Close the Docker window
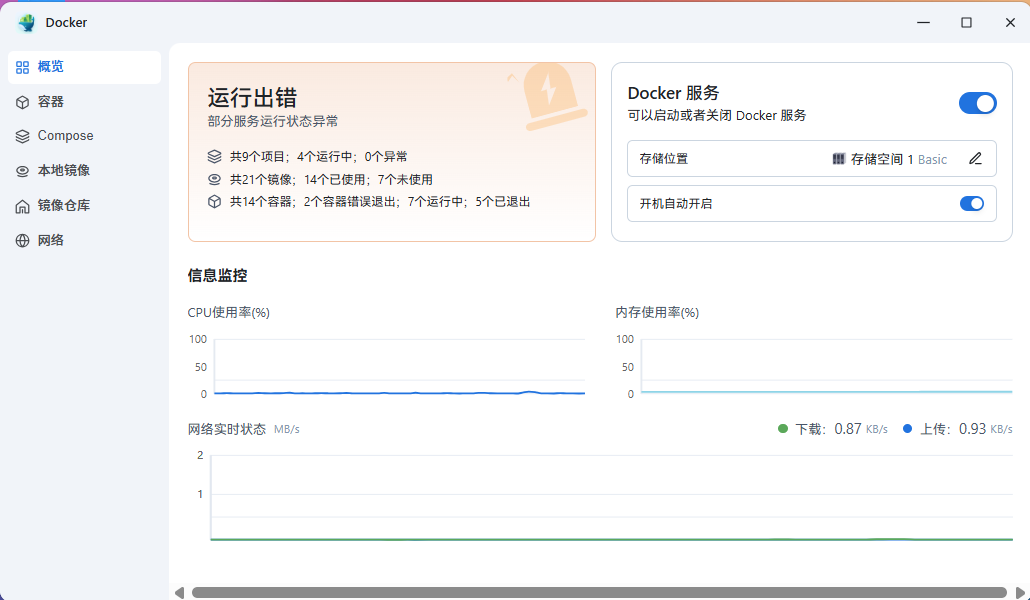 [1010, 22]
